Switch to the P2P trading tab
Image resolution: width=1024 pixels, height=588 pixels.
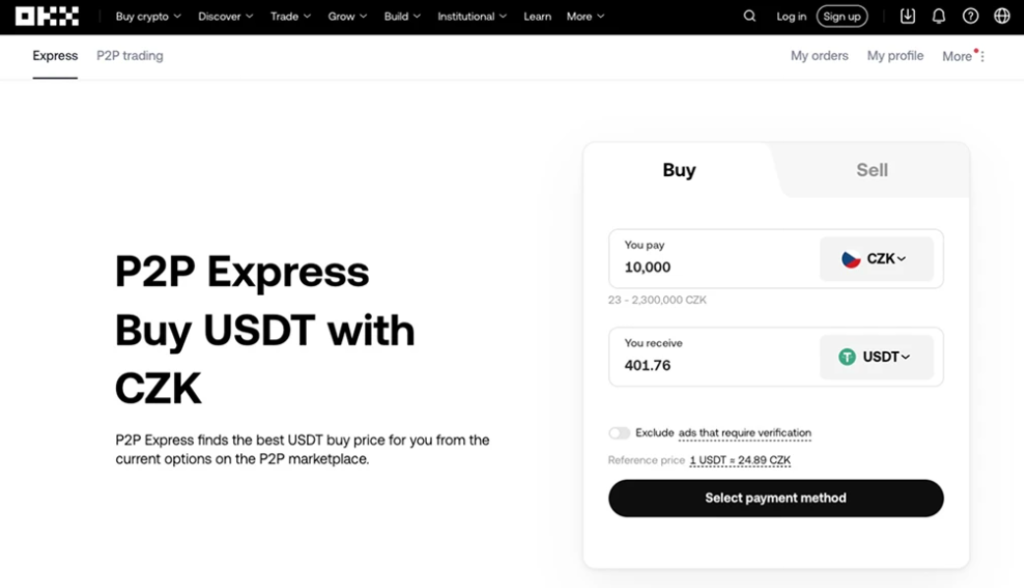[x=130, y=56]
